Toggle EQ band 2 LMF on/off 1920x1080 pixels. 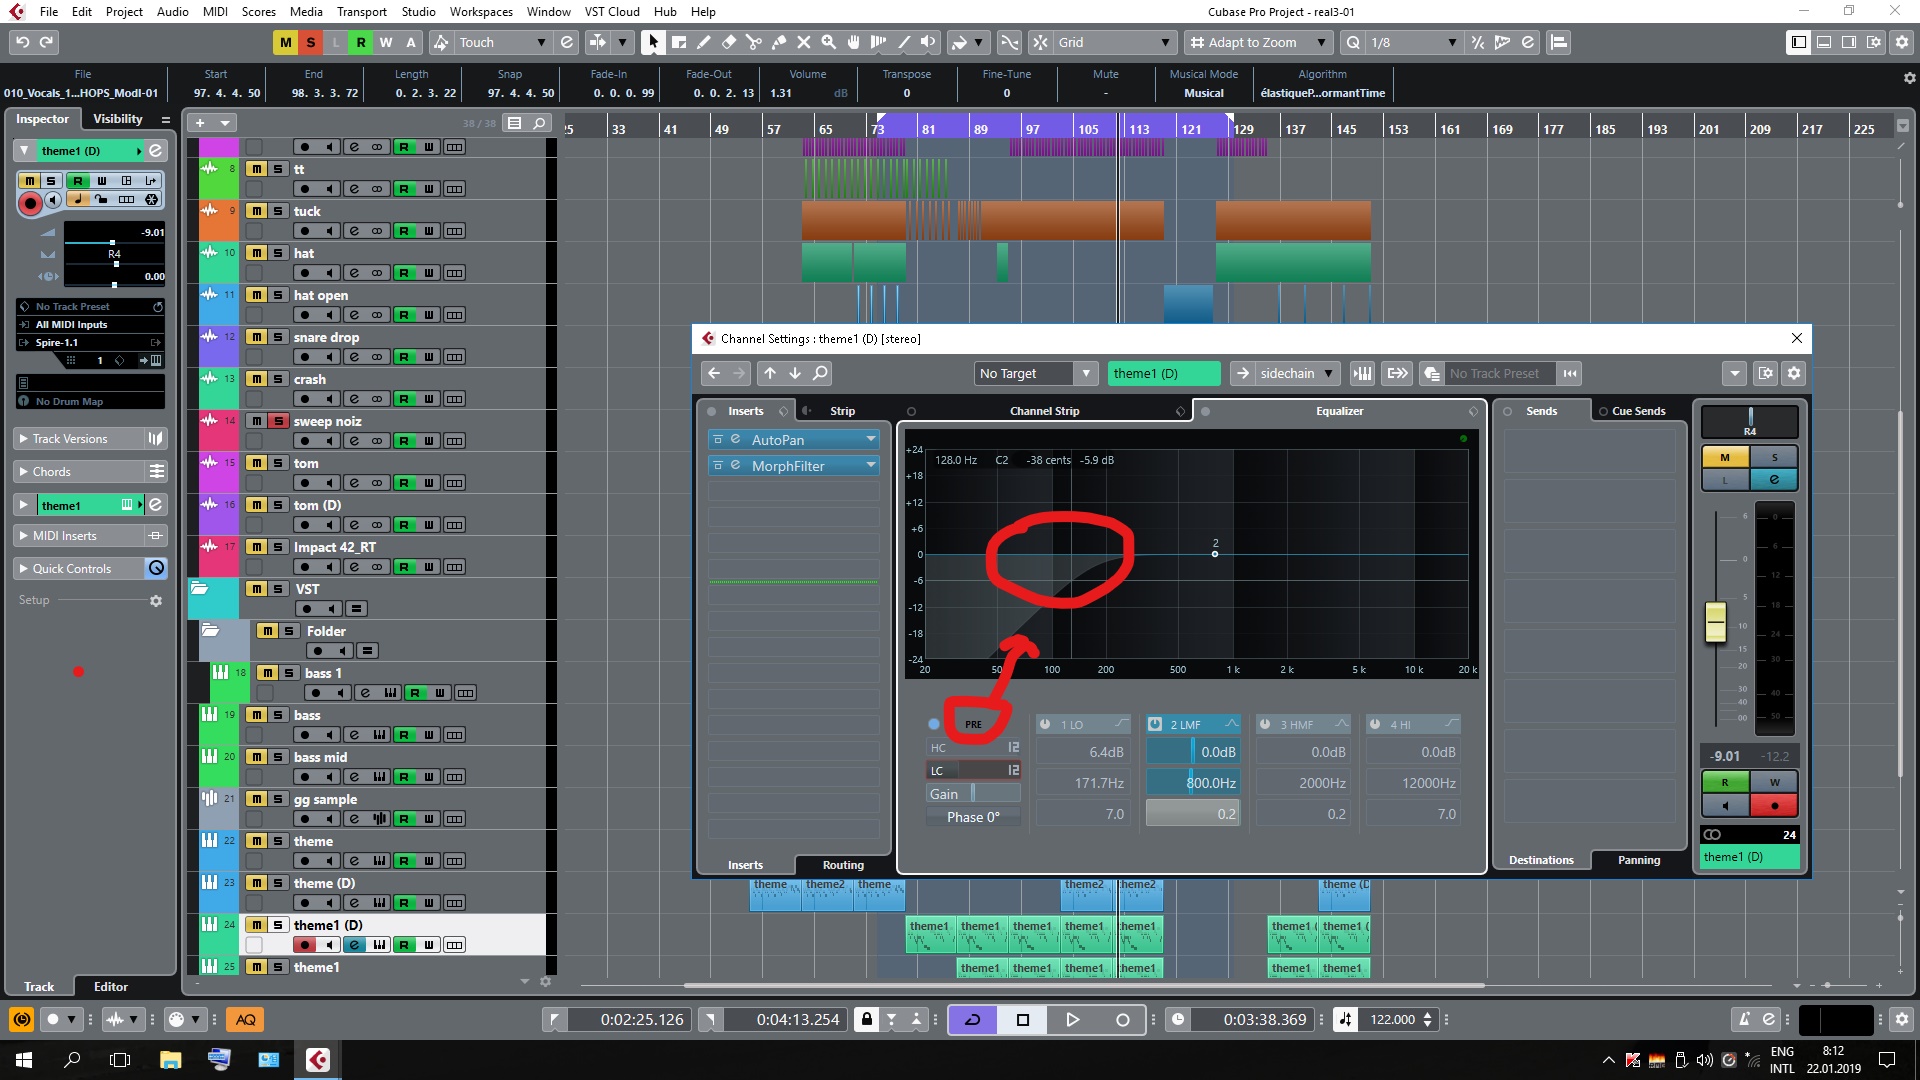1155,724
